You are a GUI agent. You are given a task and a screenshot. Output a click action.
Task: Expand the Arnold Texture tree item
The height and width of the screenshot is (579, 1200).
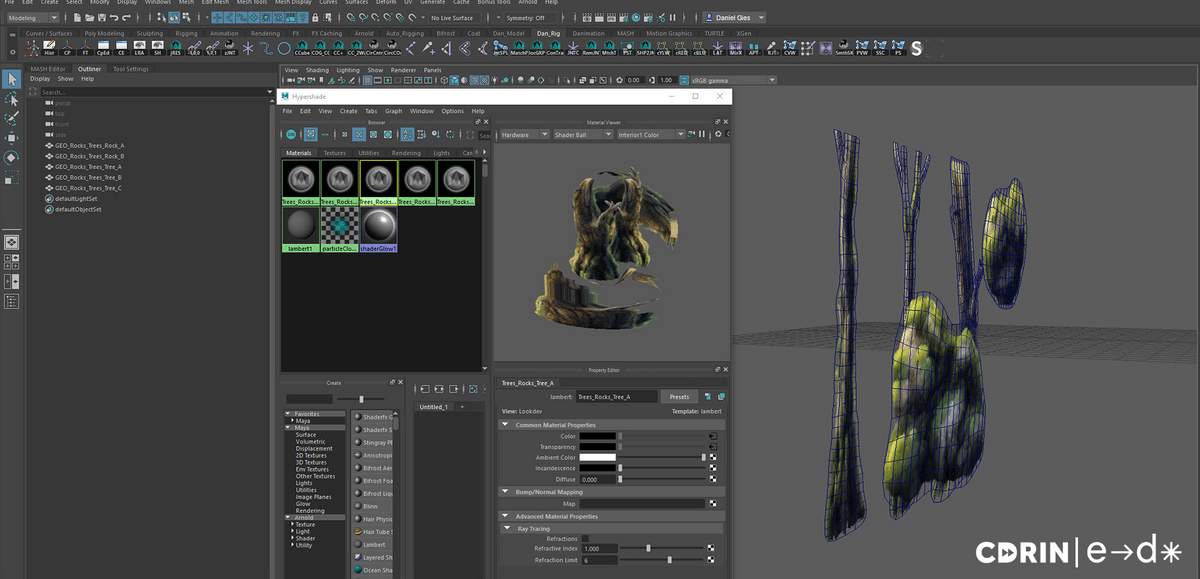[x=292, y=524]
